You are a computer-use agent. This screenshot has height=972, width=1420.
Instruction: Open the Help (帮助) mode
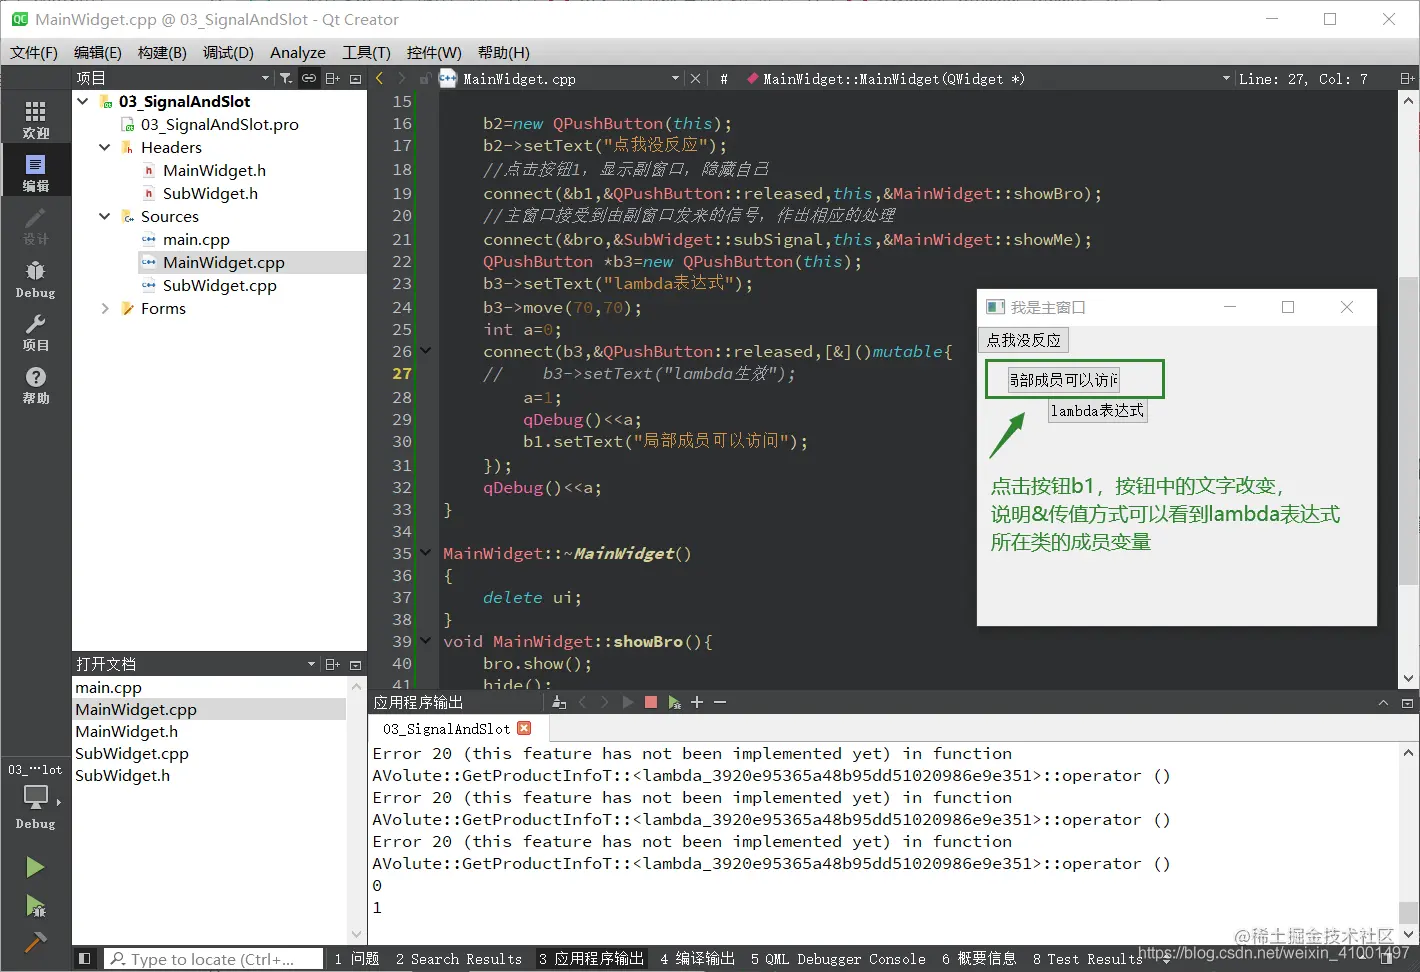[35, 385]
